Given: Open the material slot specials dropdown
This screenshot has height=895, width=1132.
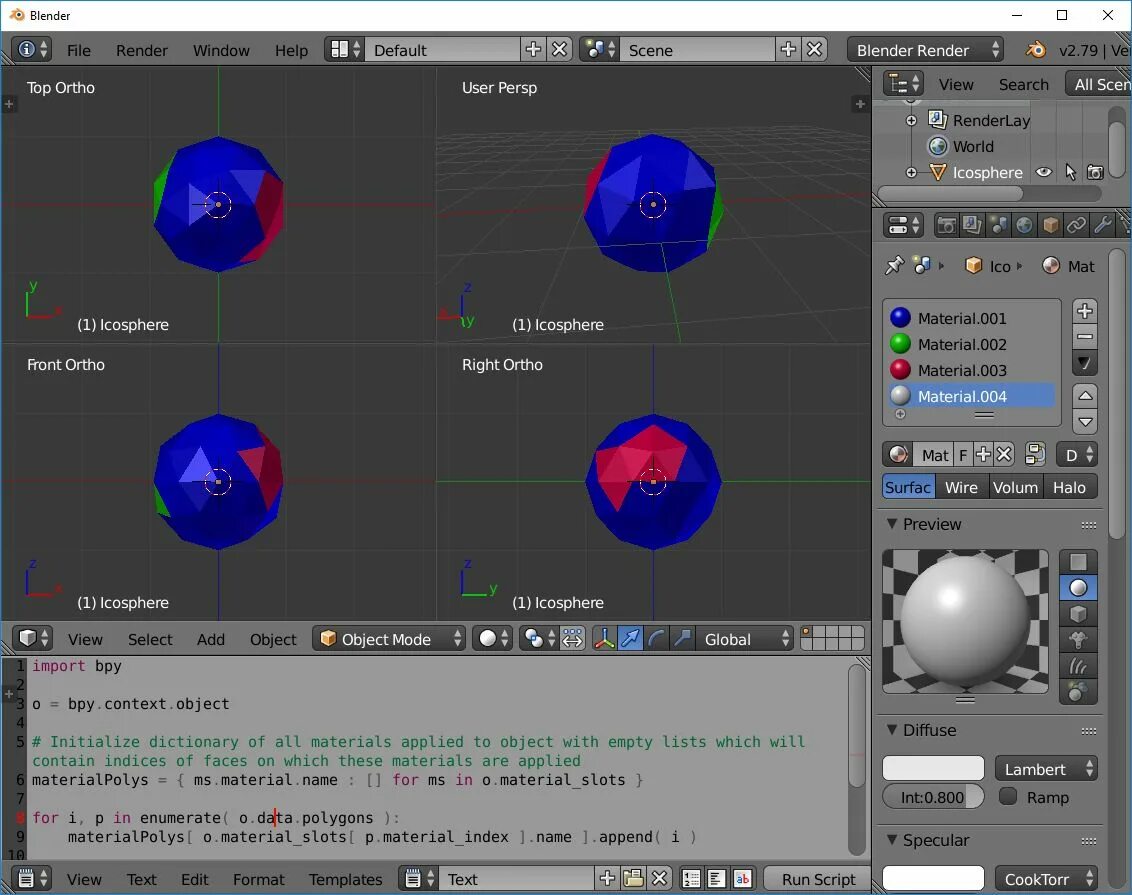Looking at the screenshot, I should pos(1084,362).
